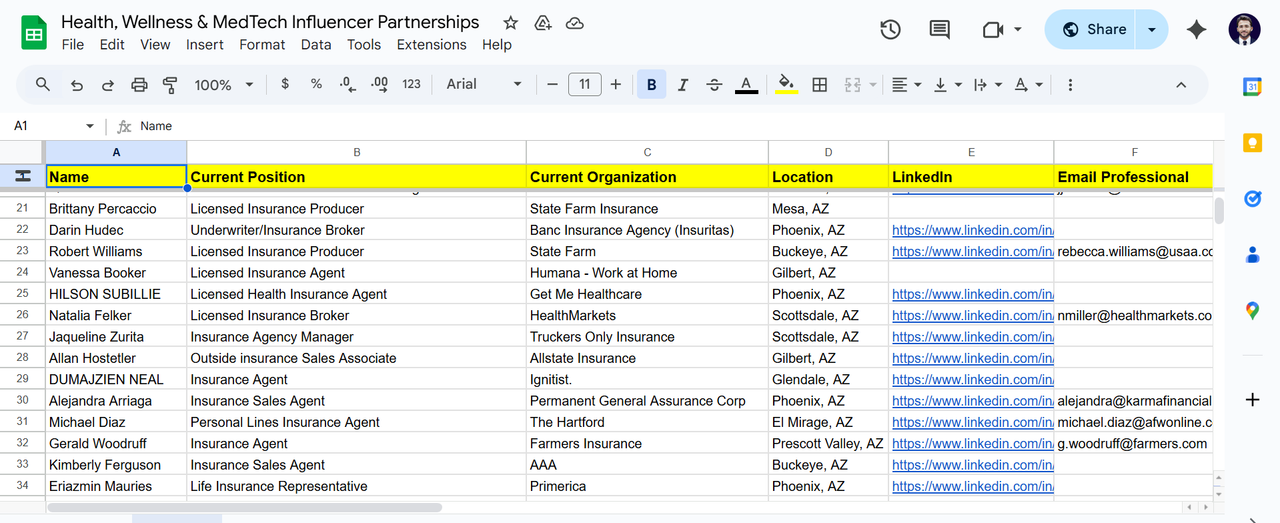Screen dimensions: 1280x523
Task: Open Natalia Felker's LinkedIn link
Action: pyautogui.click(x=972, y=316)
